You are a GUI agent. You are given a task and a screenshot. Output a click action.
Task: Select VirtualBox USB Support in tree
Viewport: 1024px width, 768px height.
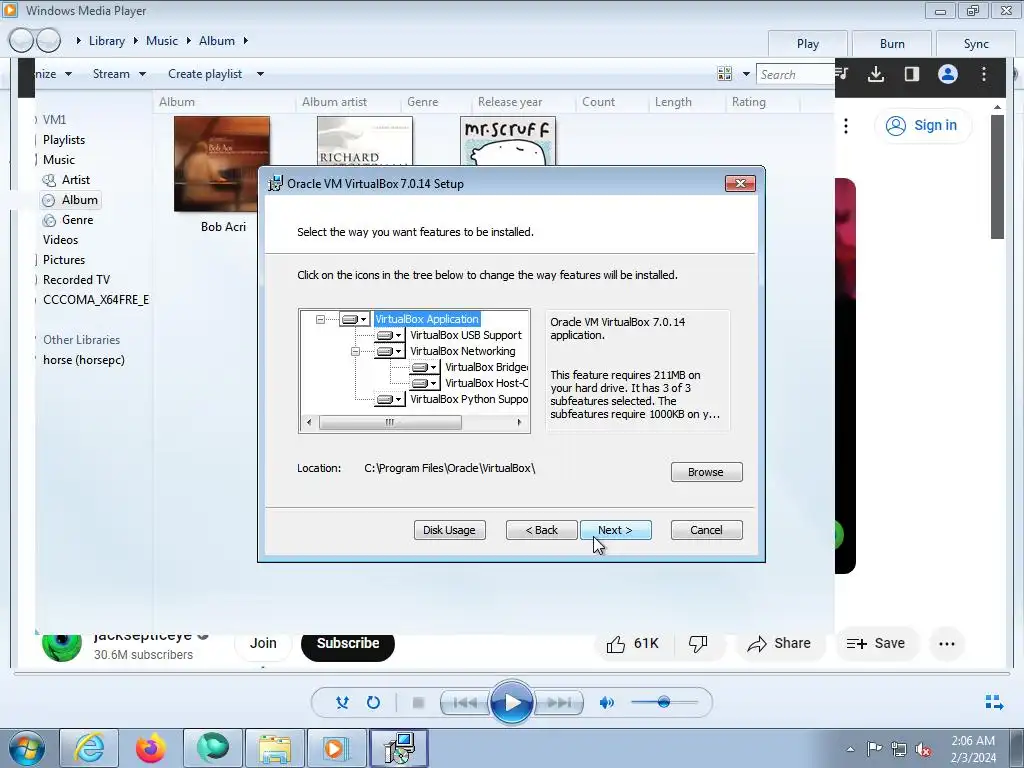pos(466,335)
